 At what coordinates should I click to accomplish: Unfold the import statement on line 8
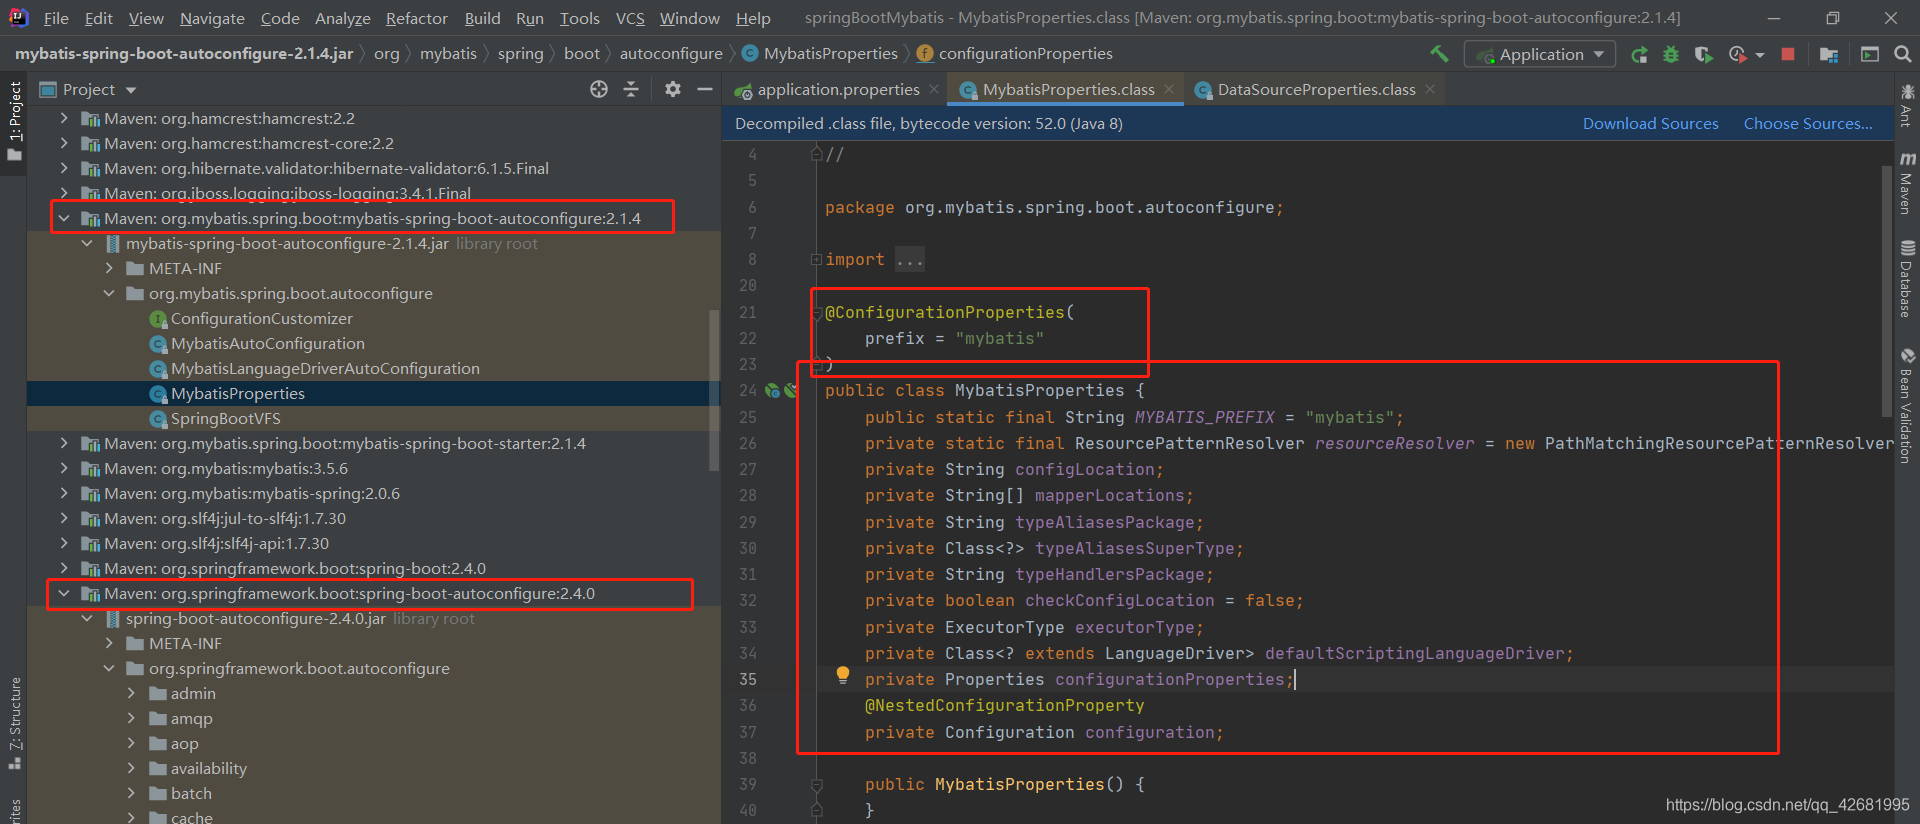pyautogui.click(x=816, y=260)
